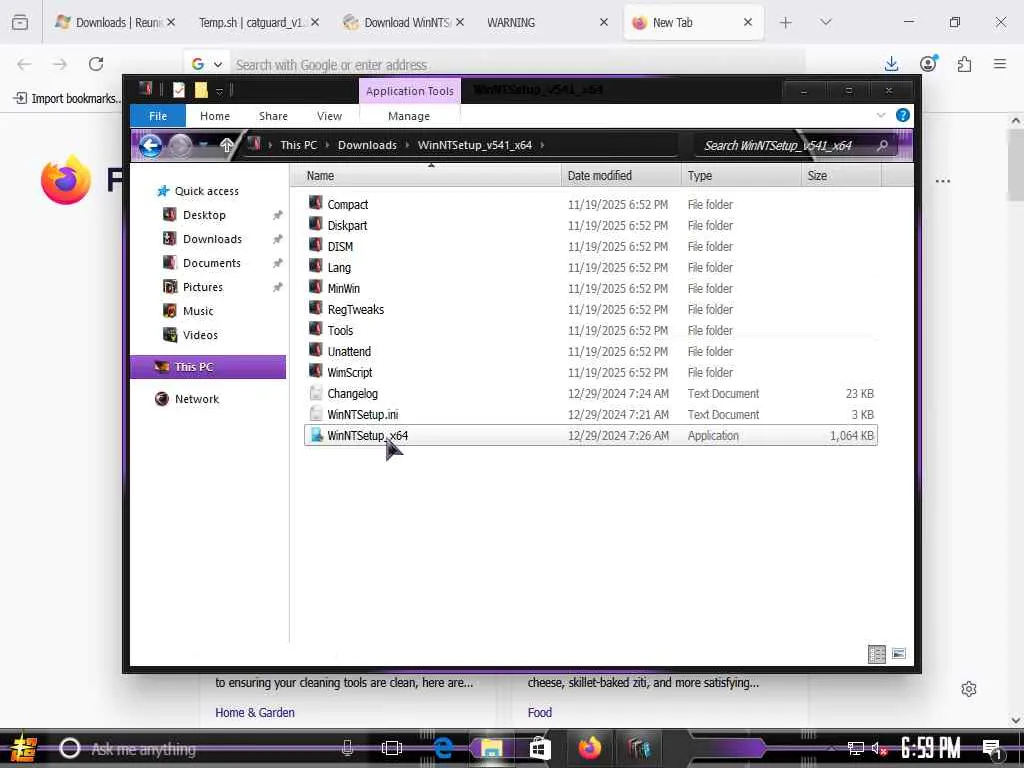Expand breadcrumb arrow after Downloads

point(407,145)
